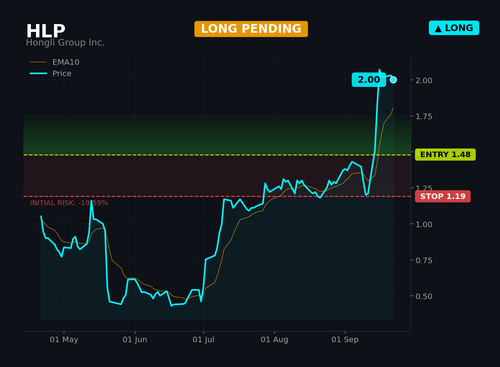Image resolution: width=500 pixels, height=367 pixels.
Task: Select the STOP 1.19 price label
Action: click(x=443, y=196)
